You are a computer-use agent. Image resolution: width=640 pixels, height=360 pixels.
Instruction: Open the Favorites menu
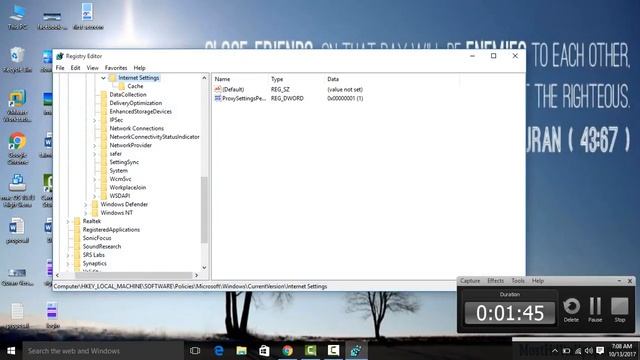(x=116, y=68)
